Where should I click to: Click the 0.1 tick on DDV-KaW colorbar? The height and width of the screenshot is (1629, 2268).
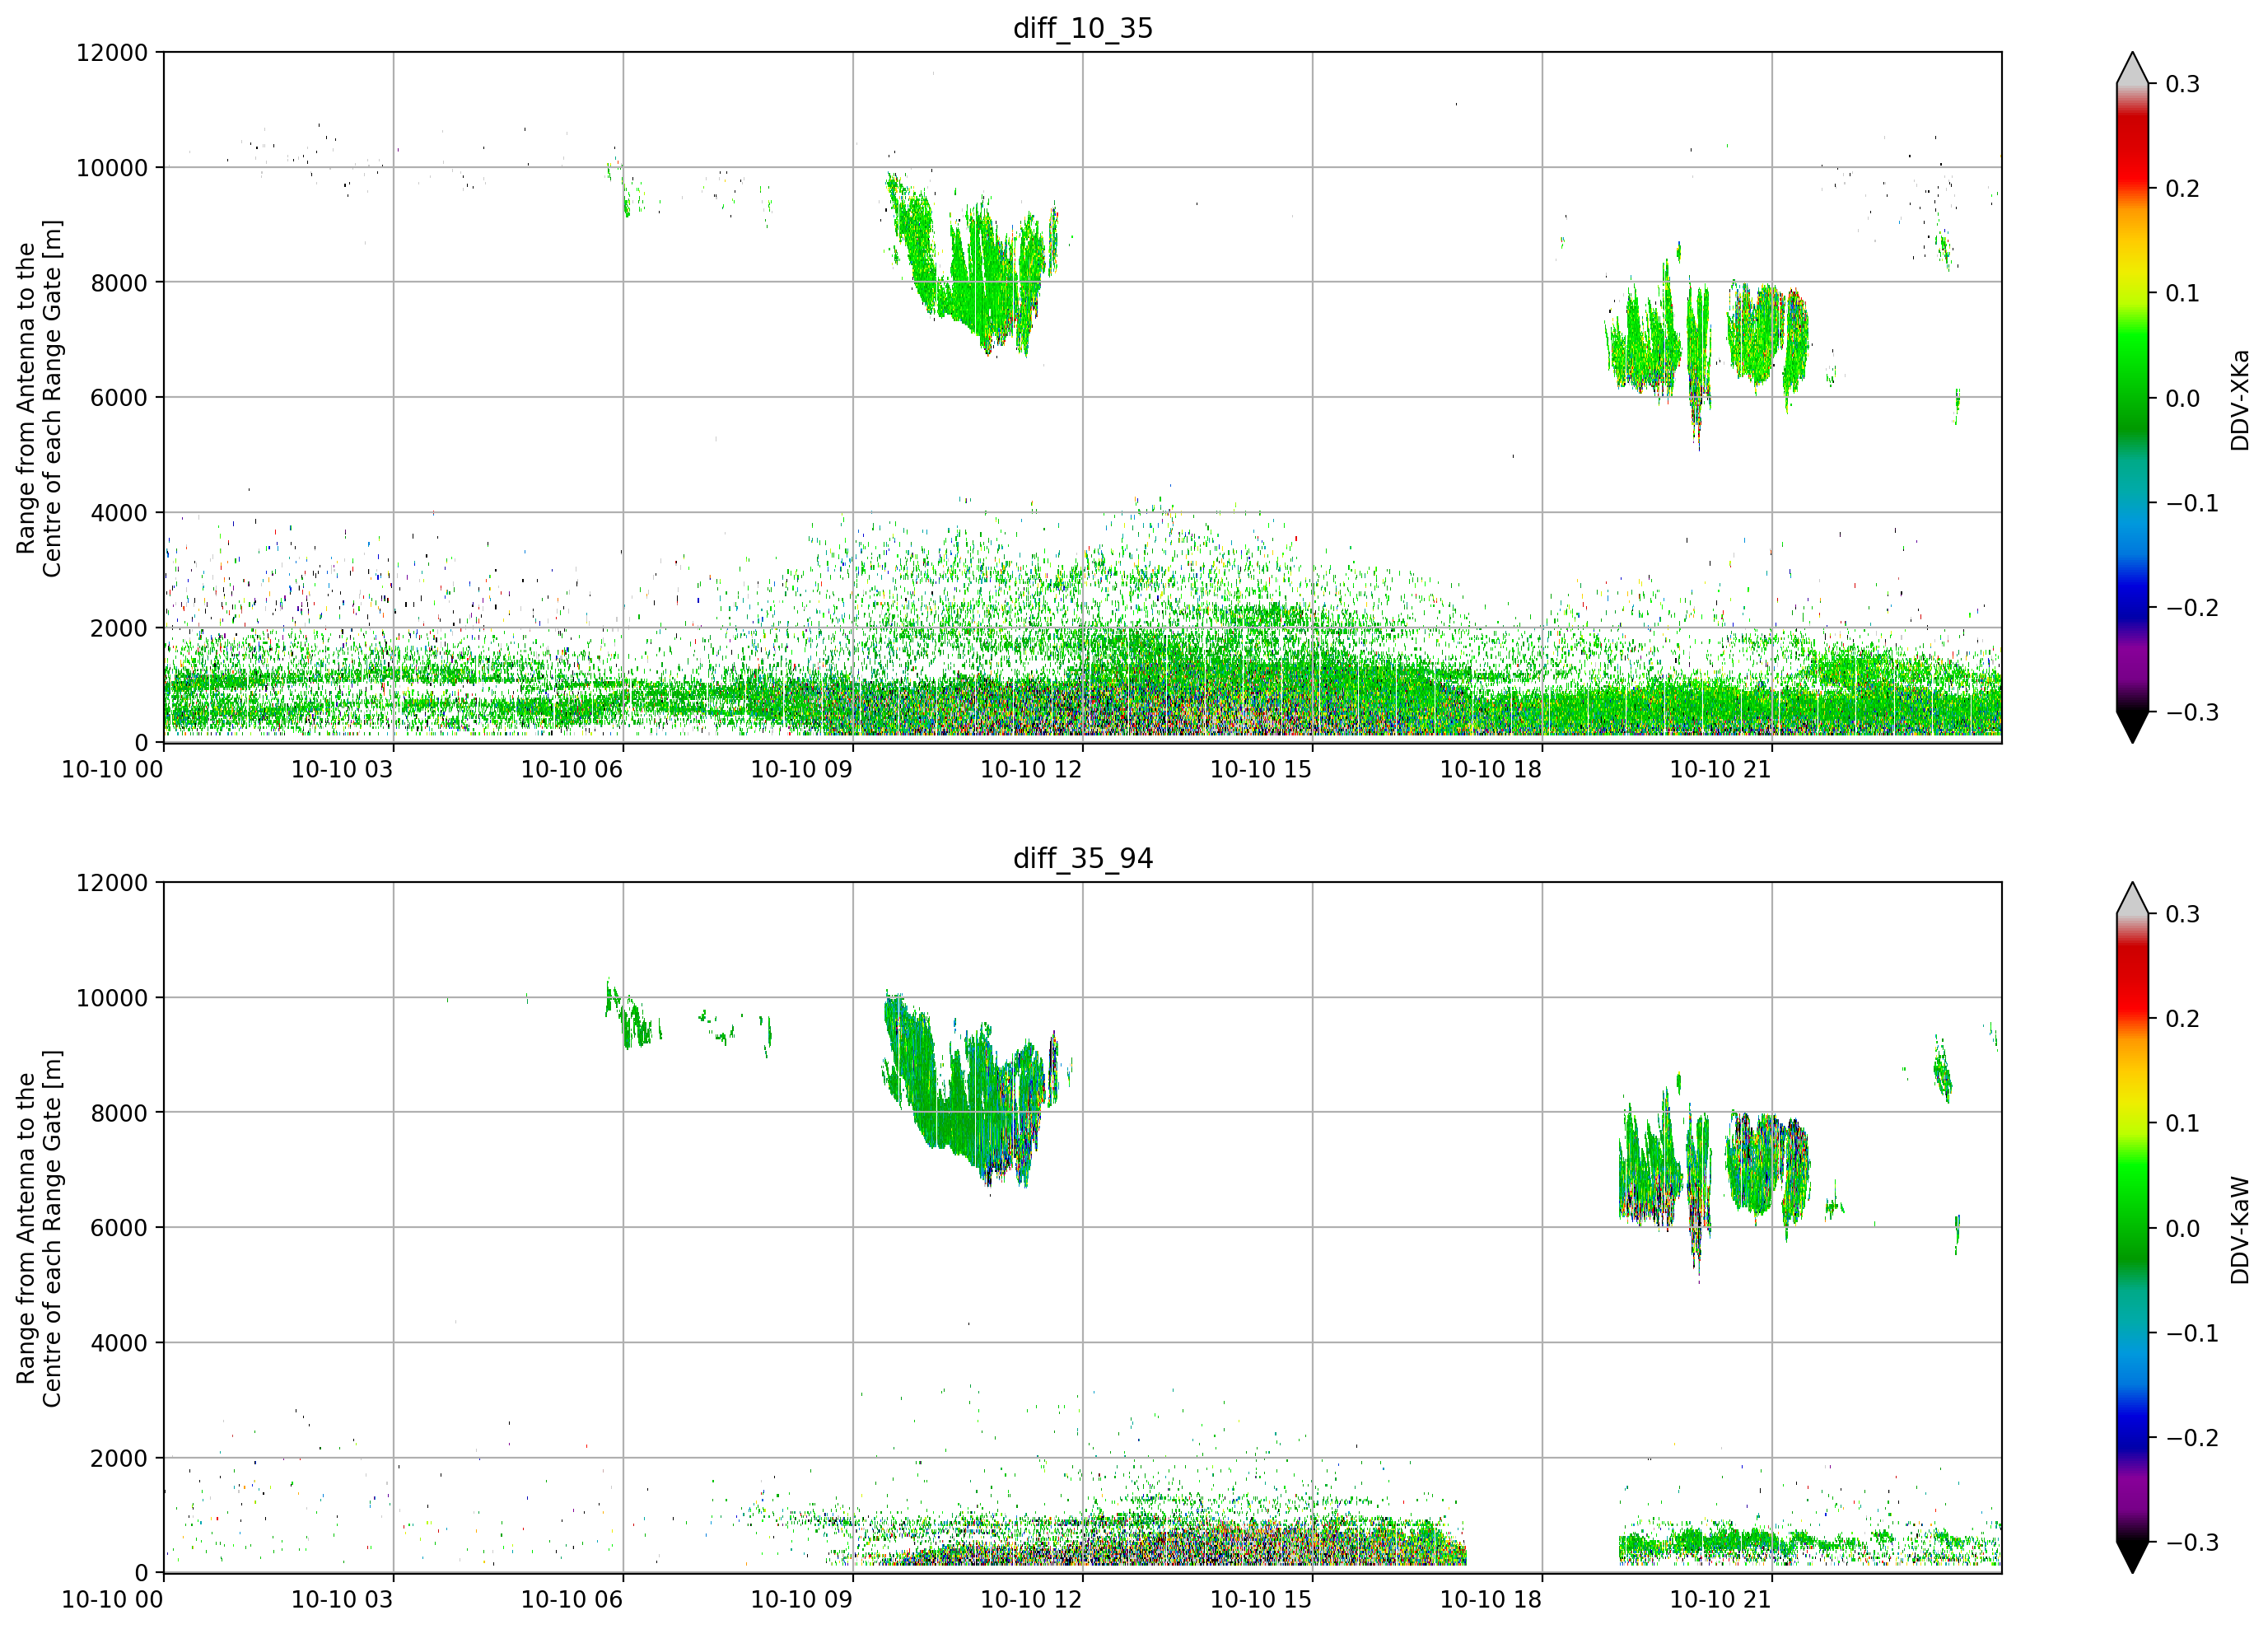(x=2182, y=1123)
